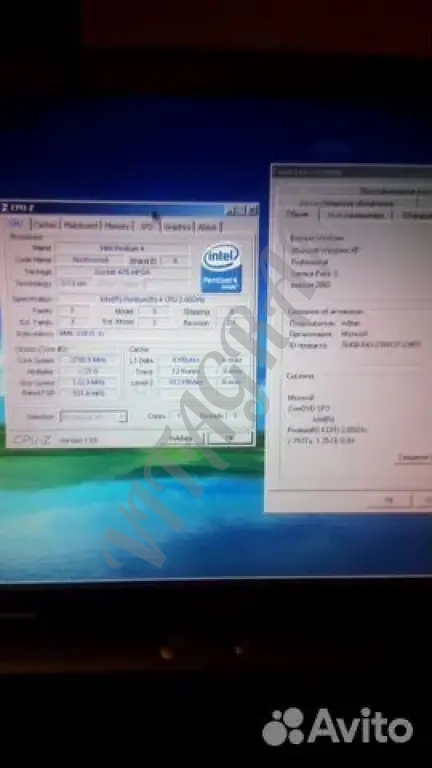Select the General tab in System Properties
Screen dimensions: 432x768
click(298, 214)
